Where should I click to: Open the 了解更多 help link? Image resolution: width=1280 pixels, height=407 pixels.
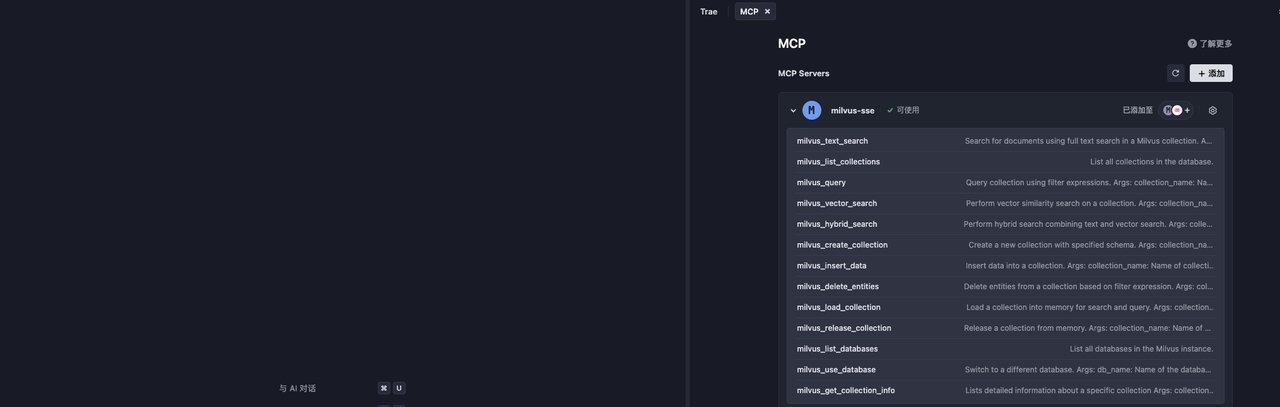coord(1210,44)
